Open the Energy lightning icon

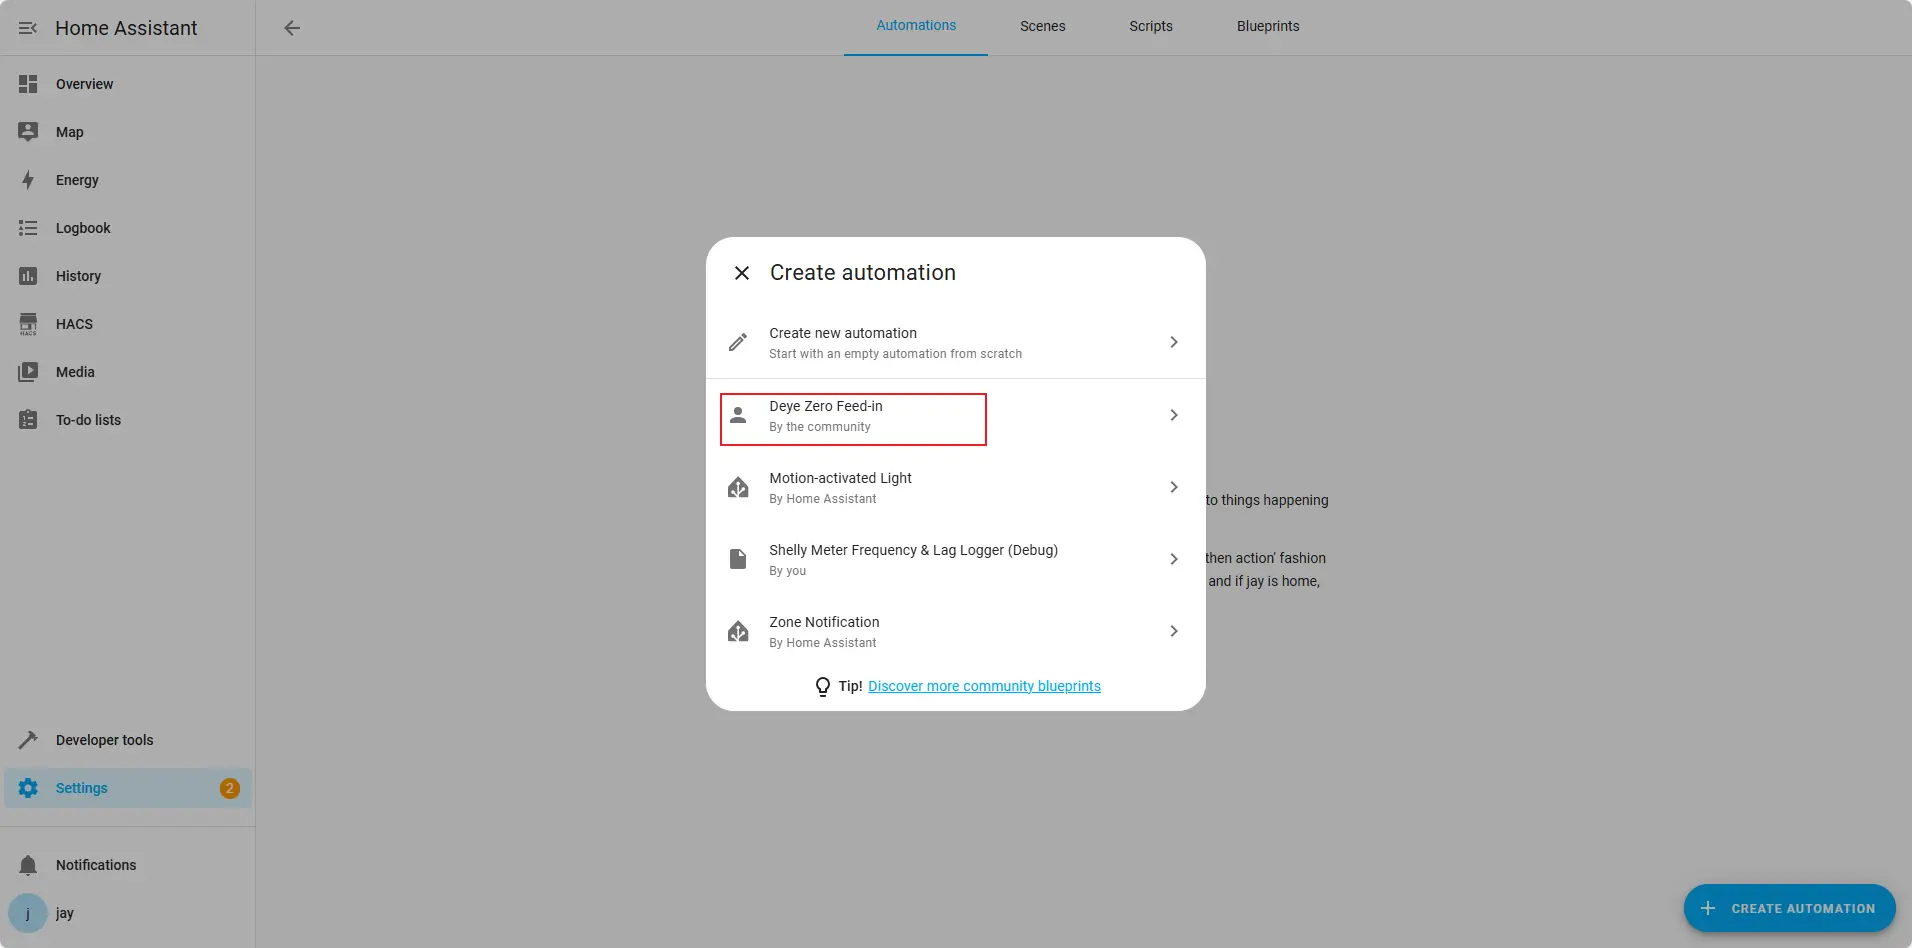(28, 180)
